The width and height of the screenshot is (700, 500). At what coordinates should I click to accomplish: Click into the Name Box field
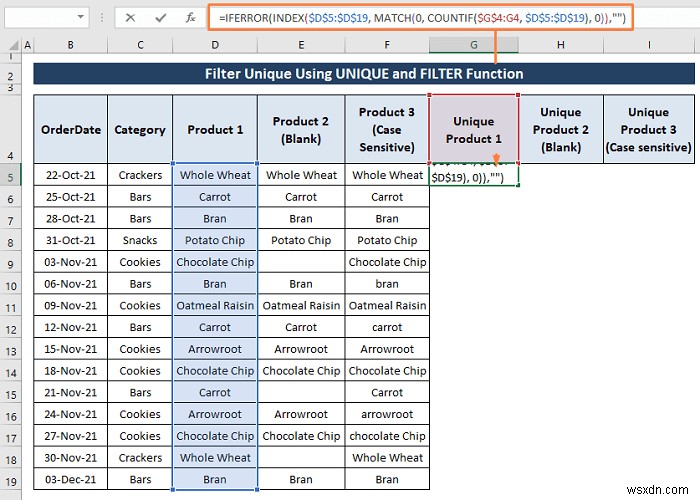pos(40,17)
